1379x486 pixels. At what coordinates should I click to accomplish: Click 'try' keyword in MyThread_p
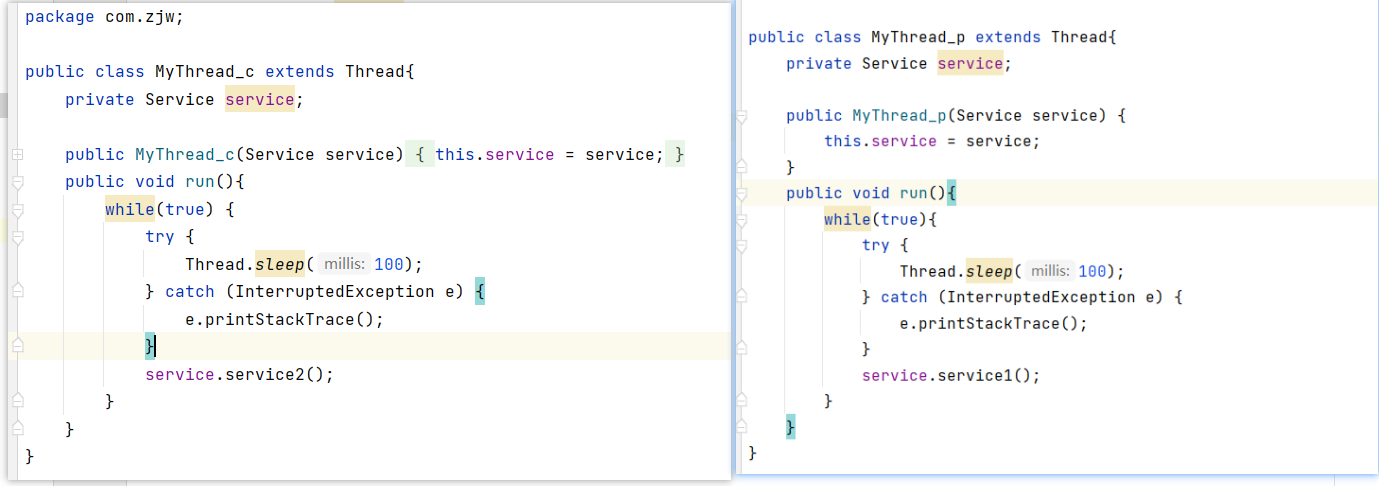[x=876, y=245]
